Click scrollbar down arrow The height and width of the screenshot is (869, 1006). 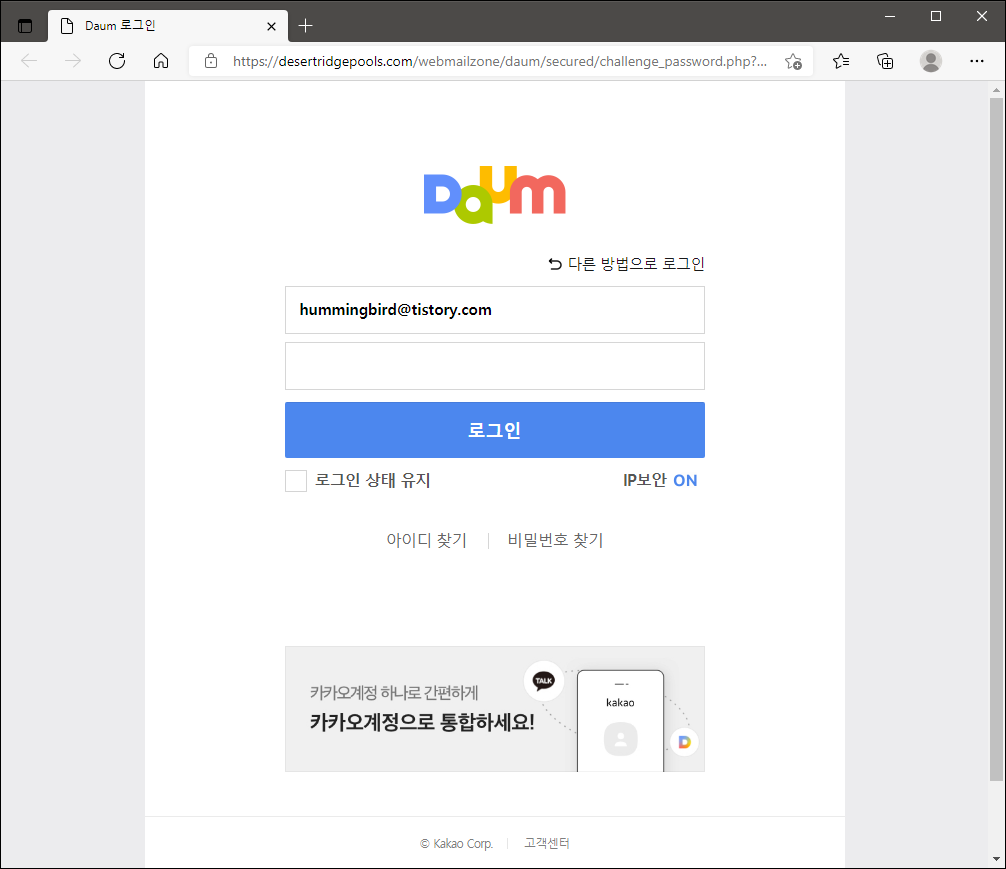996,859
